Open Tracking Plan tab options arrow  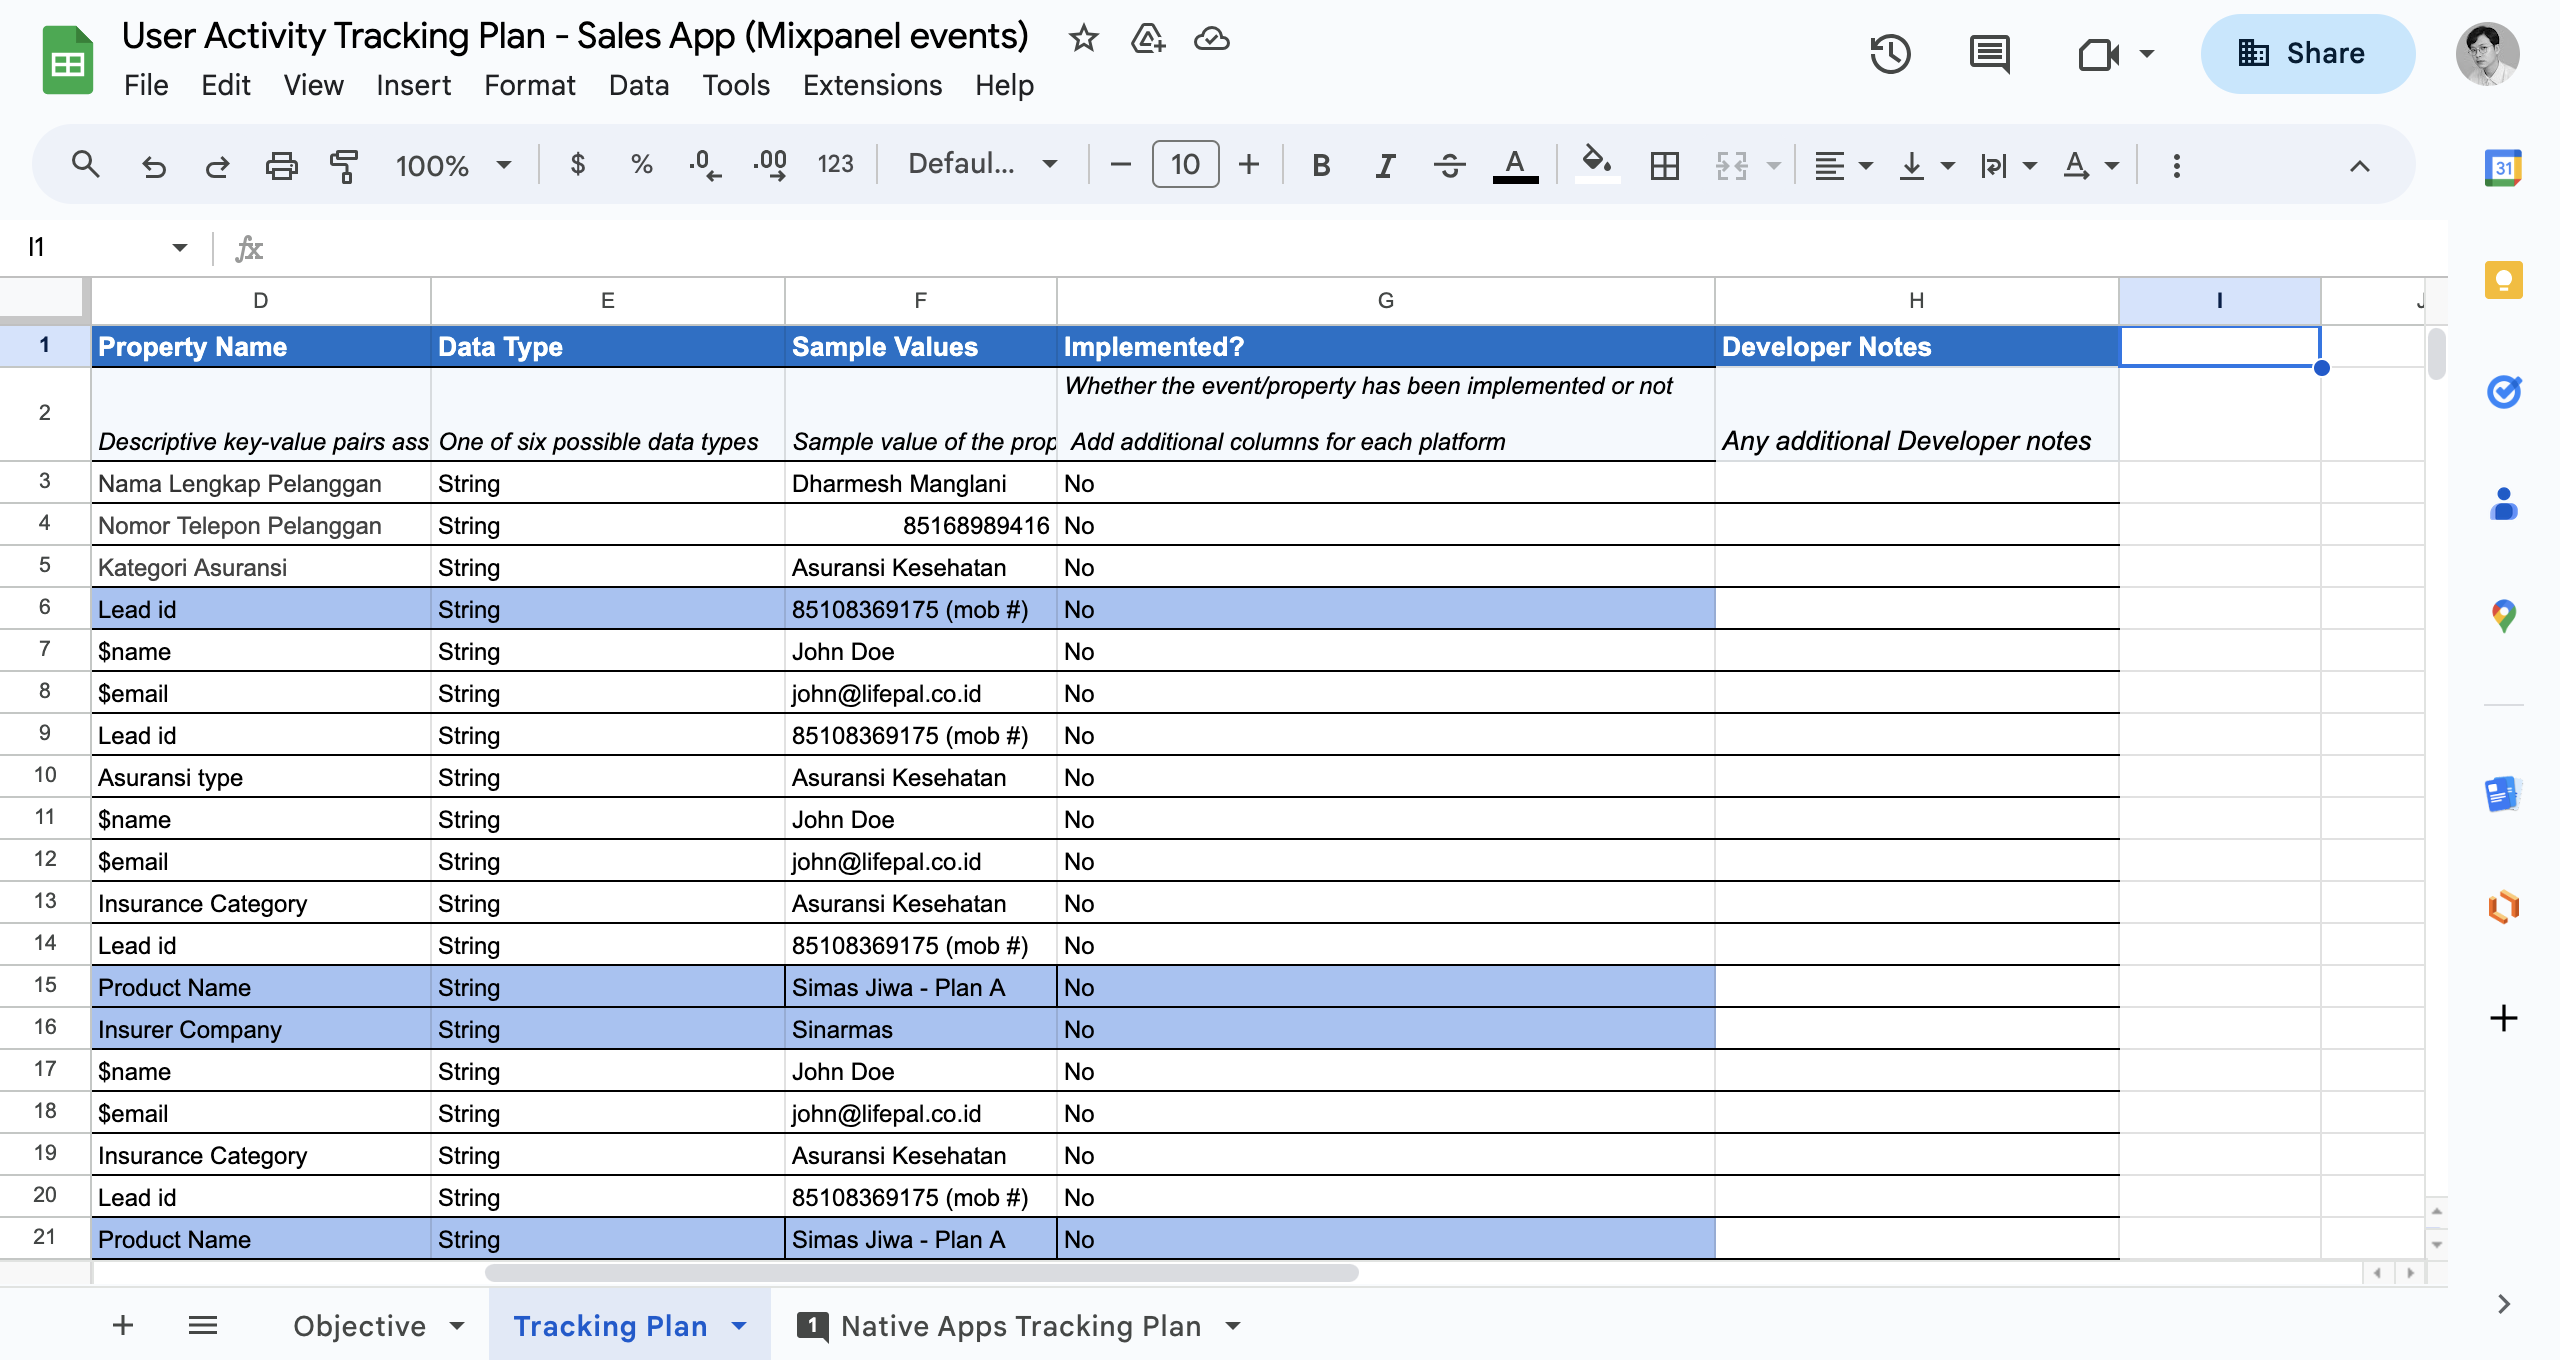(x=739, y=1326)
